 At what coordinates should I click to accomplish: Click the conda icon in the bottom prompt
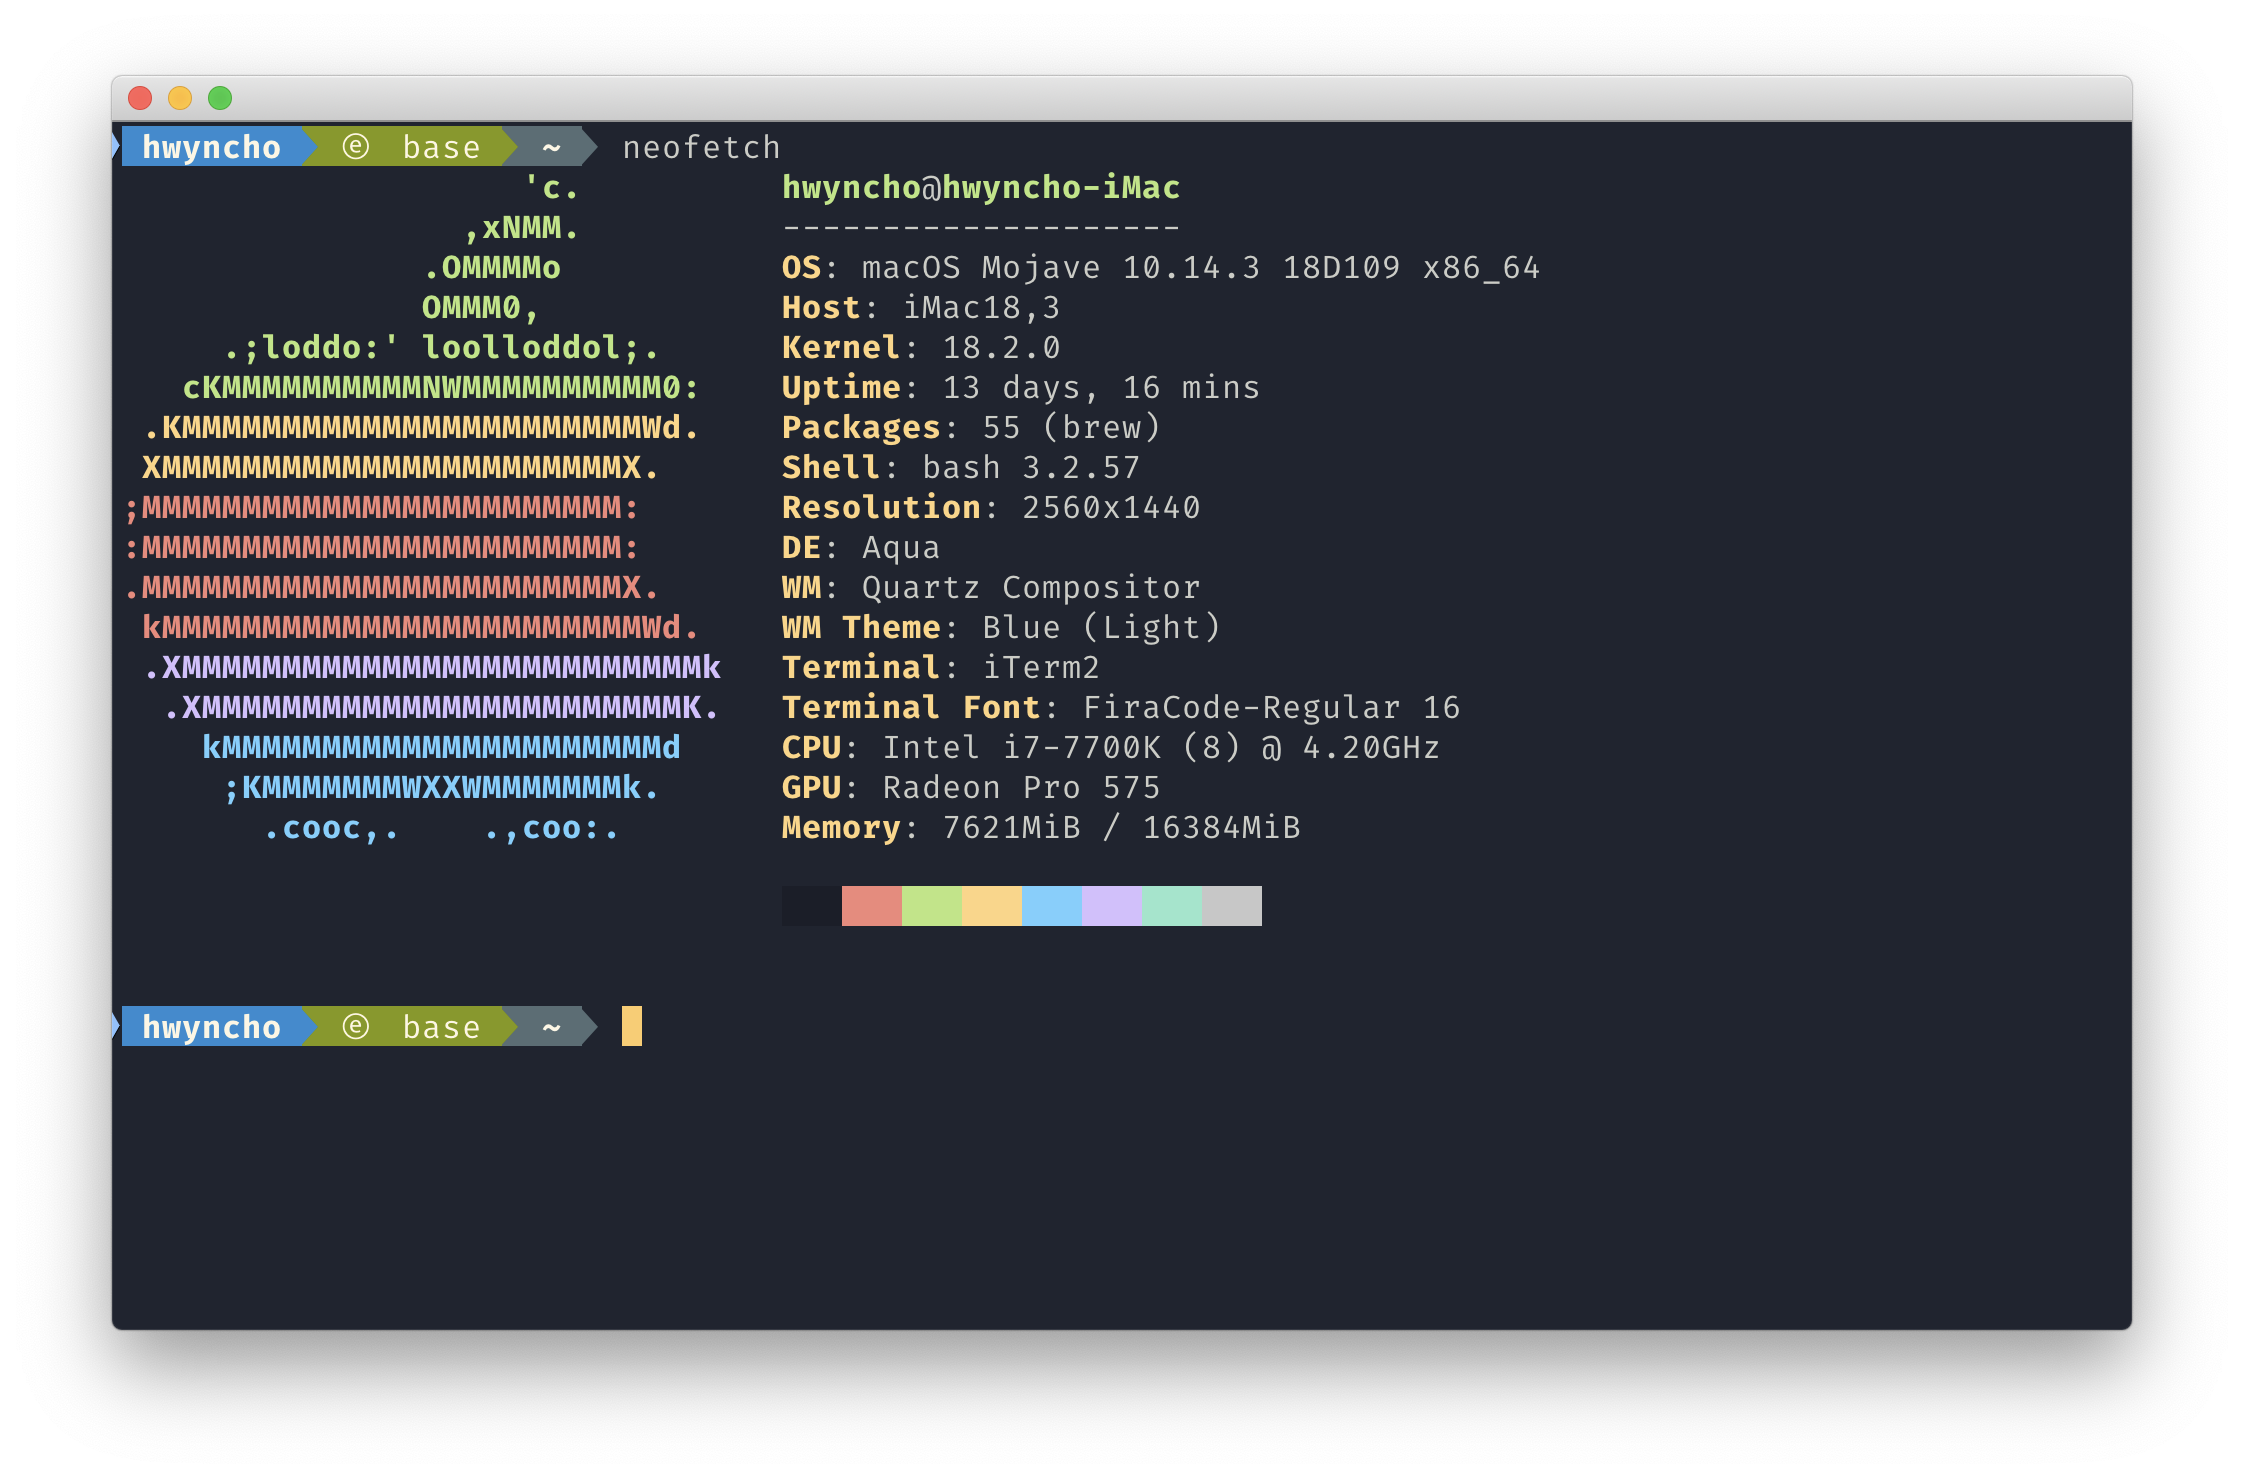[x=356, y=1027]
